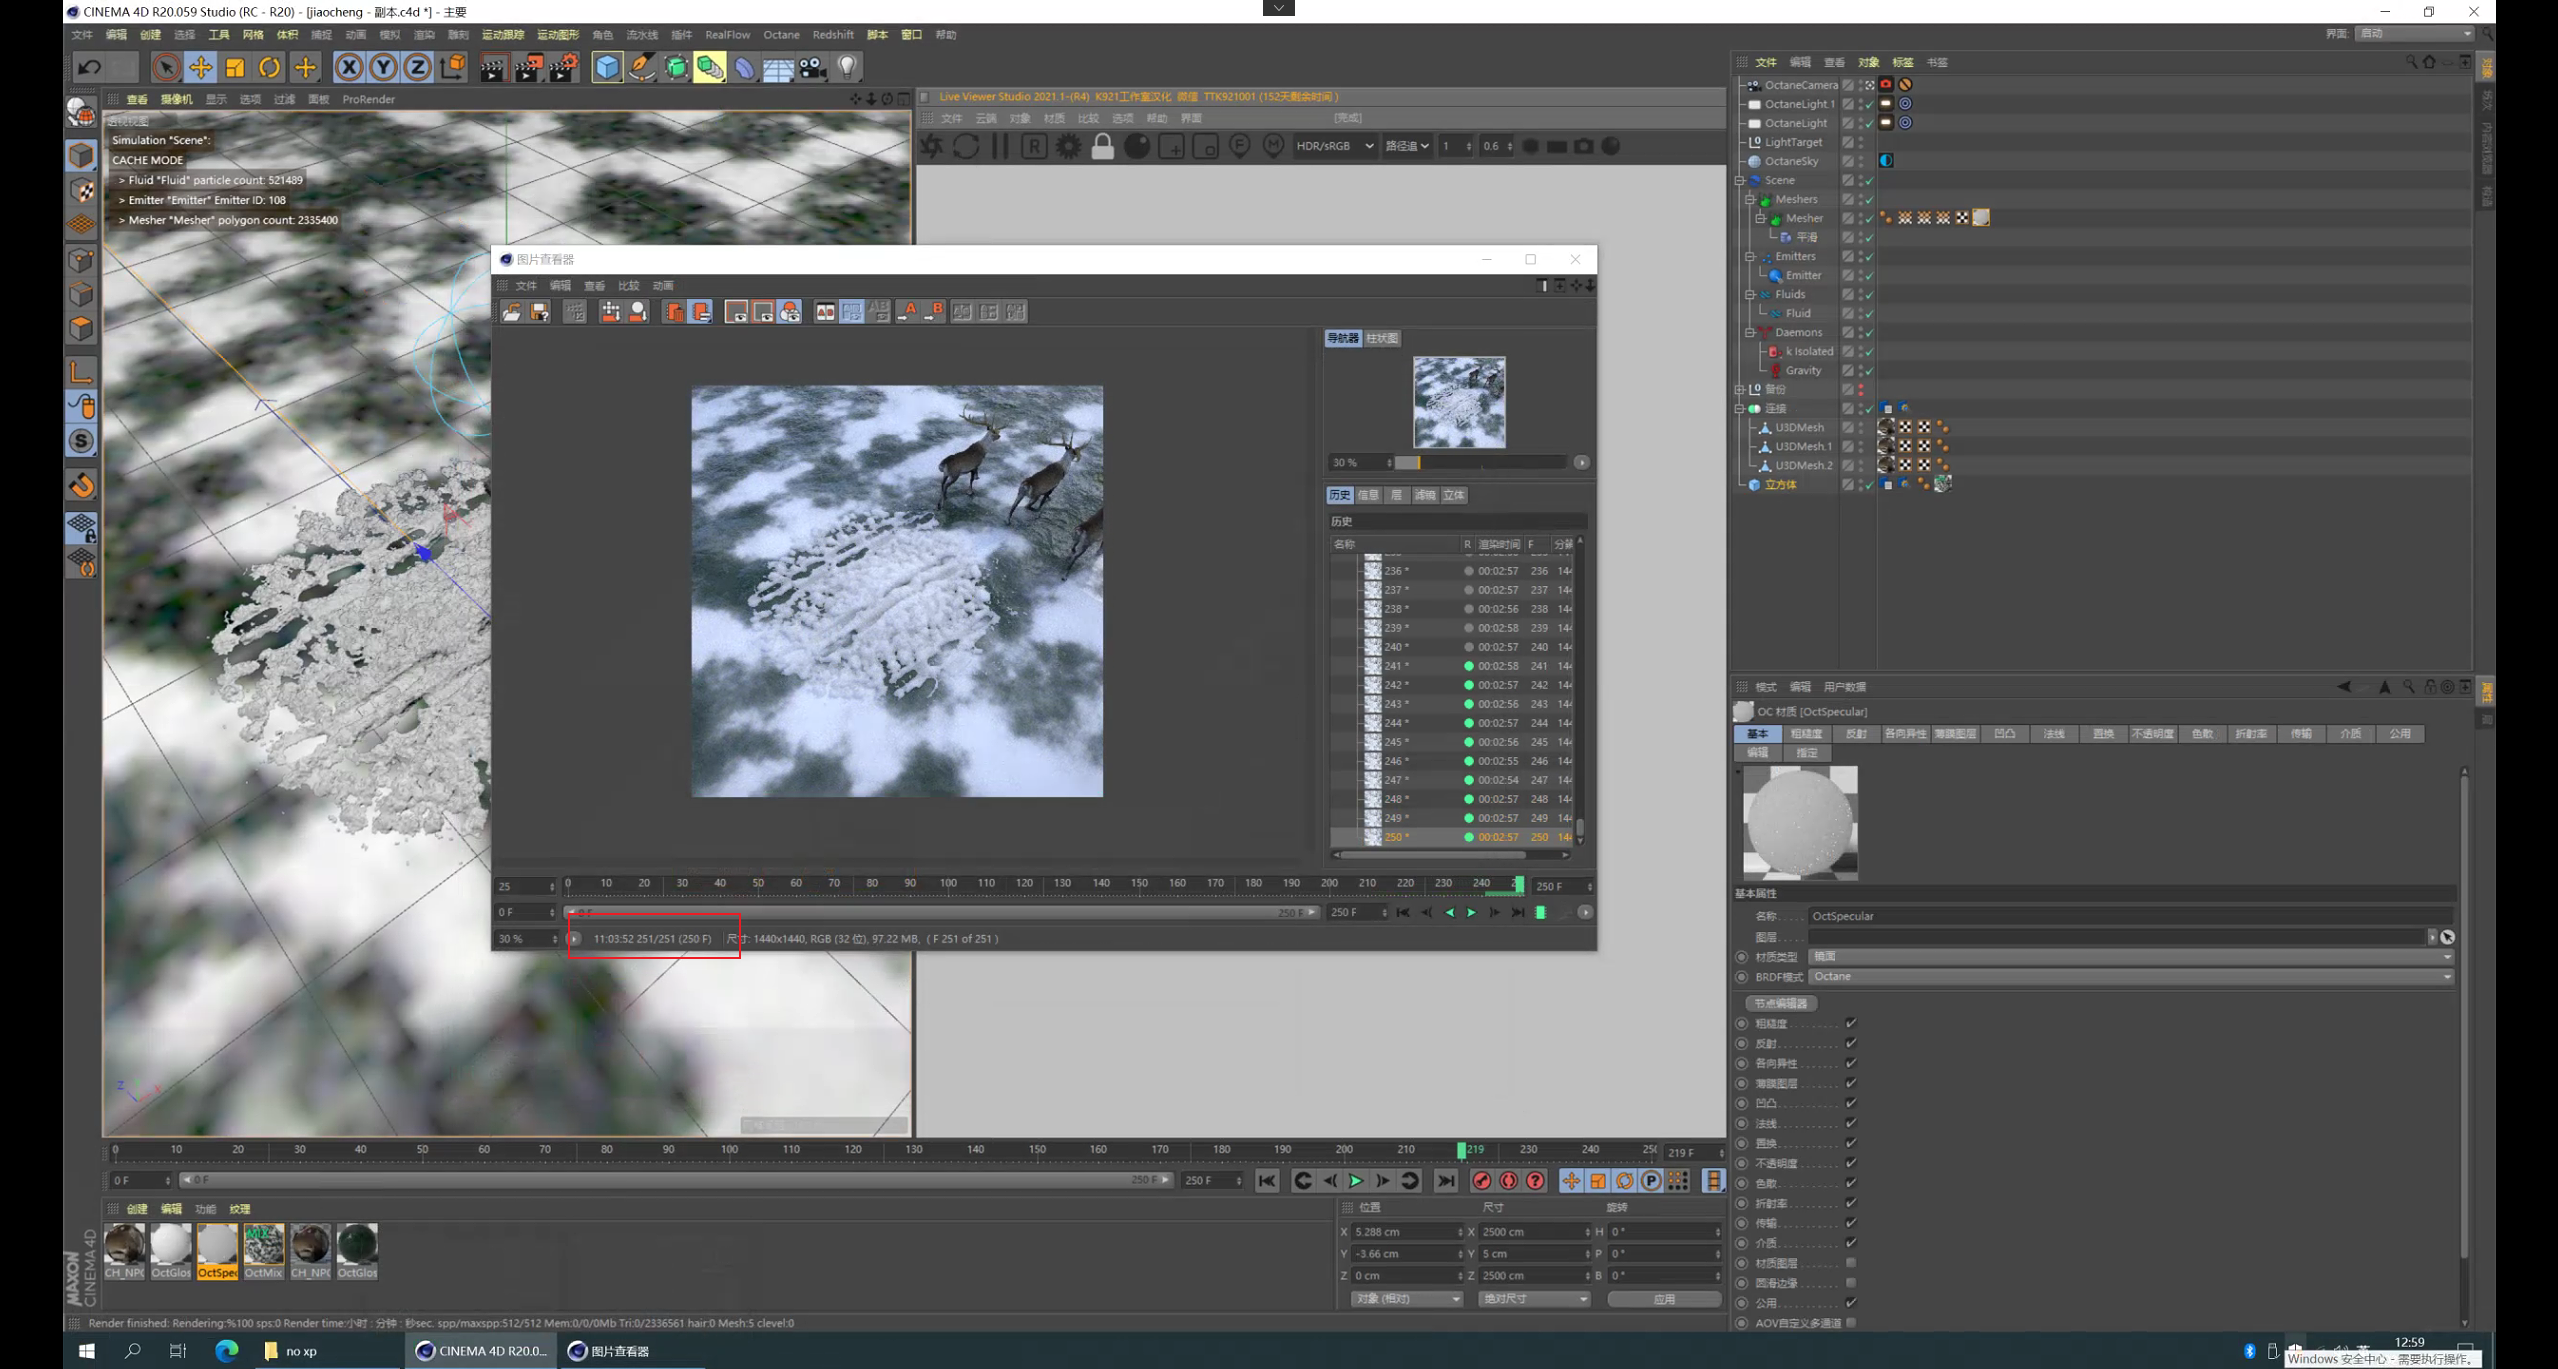Toggle the 粗糙度 checkbox in material properties

(1851, 1023)
